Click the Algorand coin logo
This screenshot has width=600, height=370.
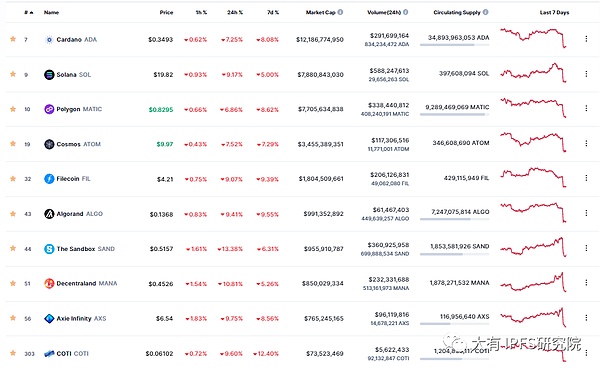[x=49, y=214]
